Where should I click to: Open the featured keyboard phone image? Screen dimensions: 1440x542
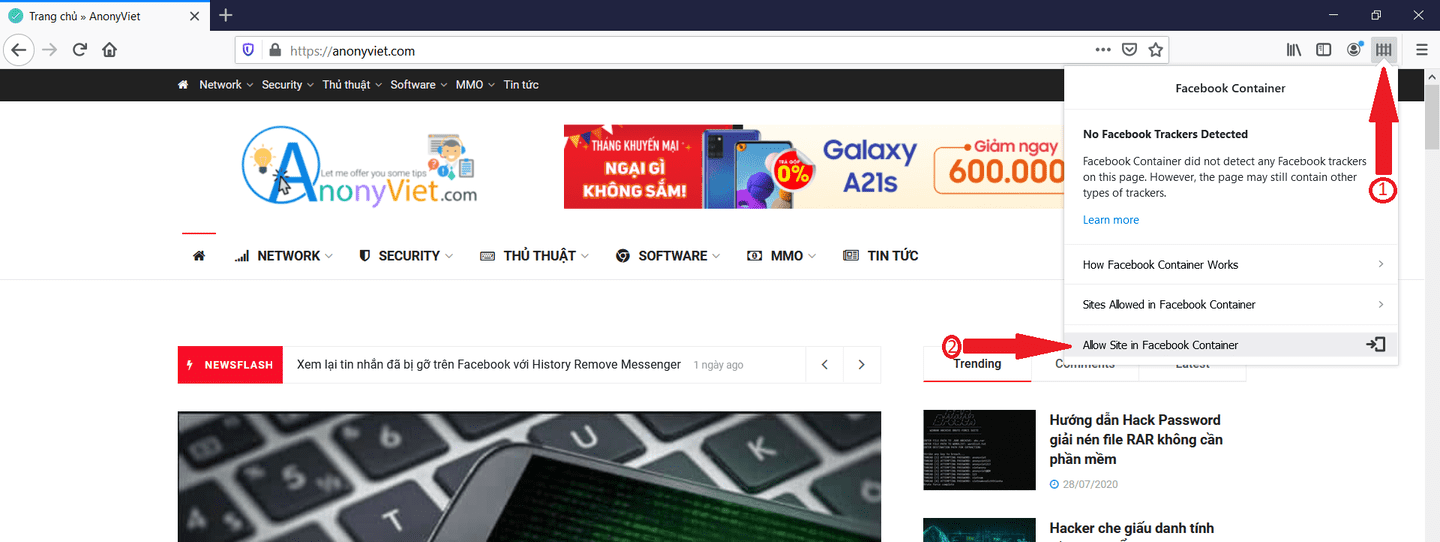tap(529, 476)
